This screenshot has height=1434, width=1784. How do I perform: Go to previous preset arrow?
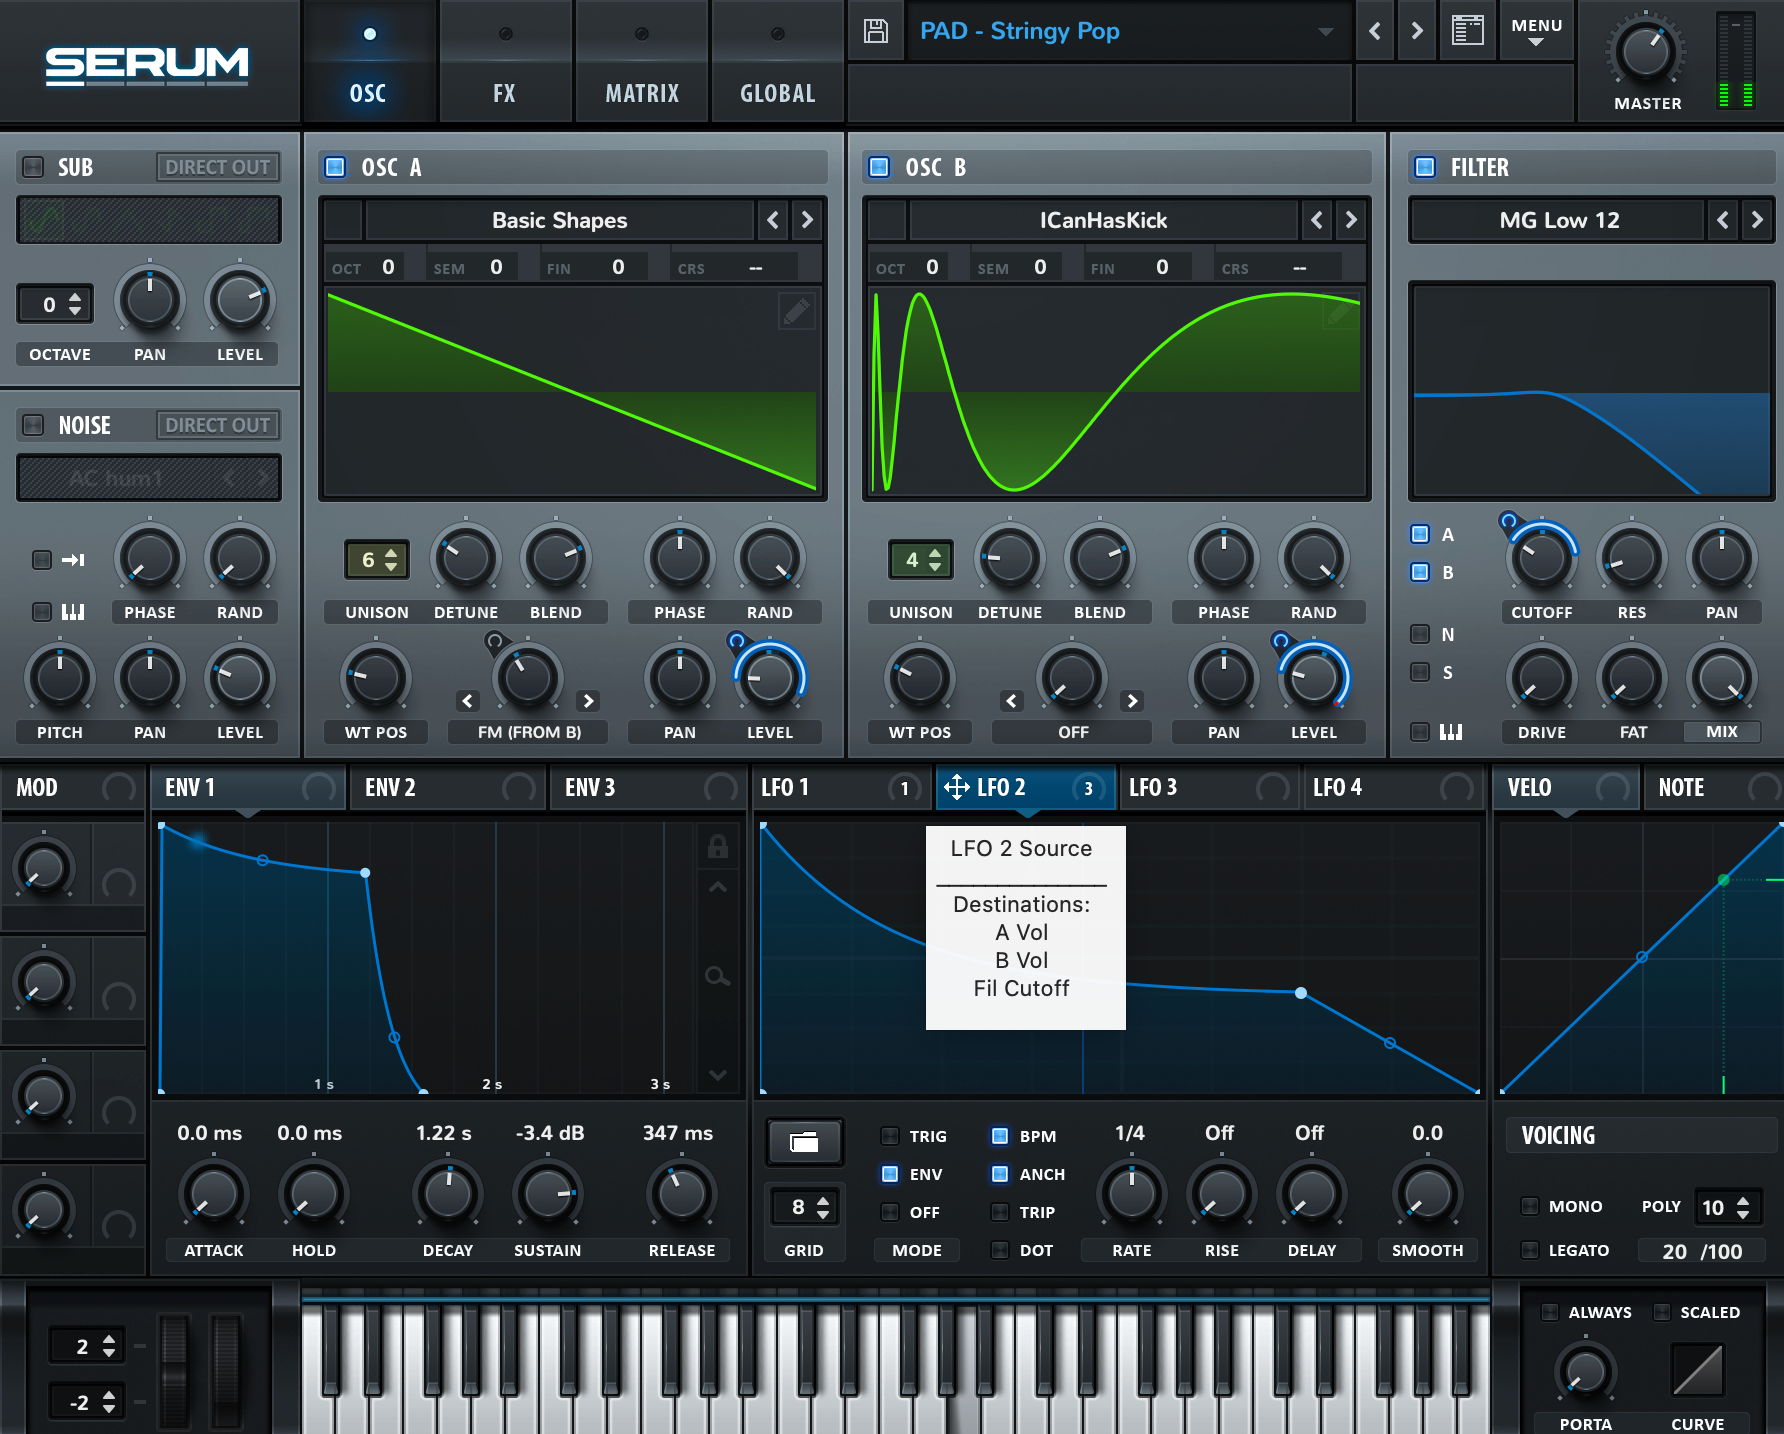[1375, 31]
